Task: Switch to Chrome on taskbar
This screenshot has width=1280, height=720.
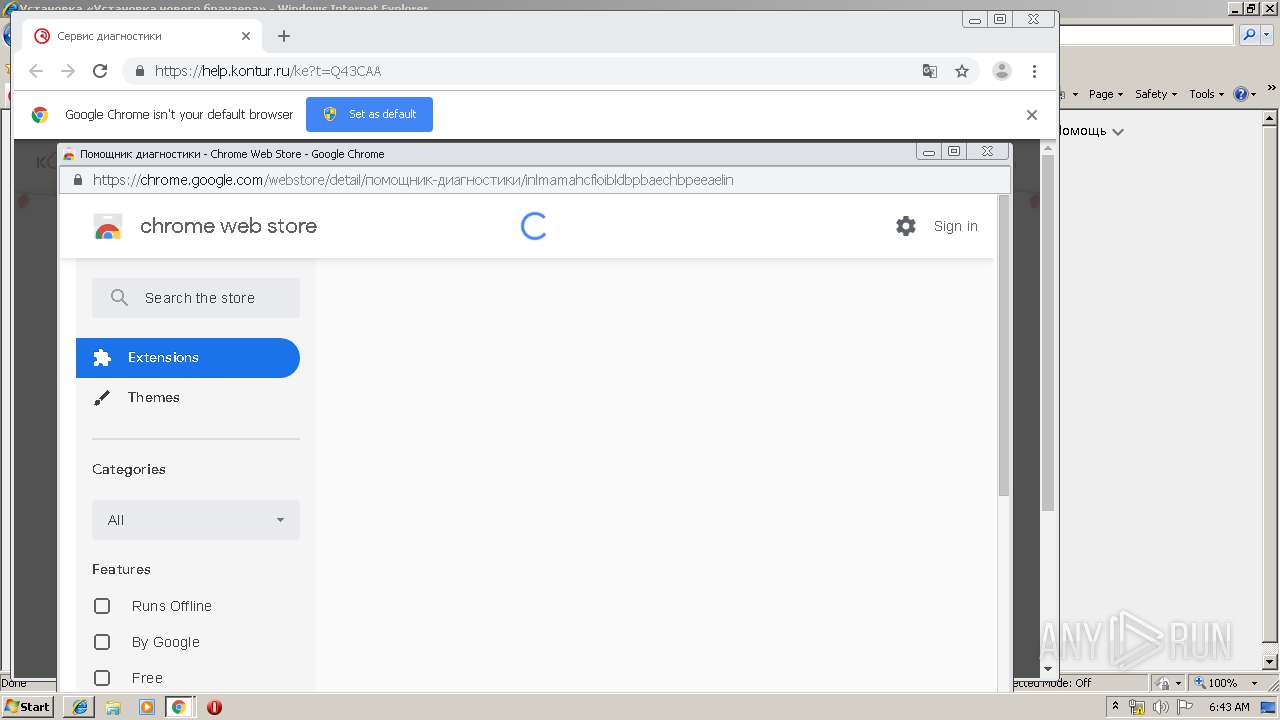Action: (179, 707)
